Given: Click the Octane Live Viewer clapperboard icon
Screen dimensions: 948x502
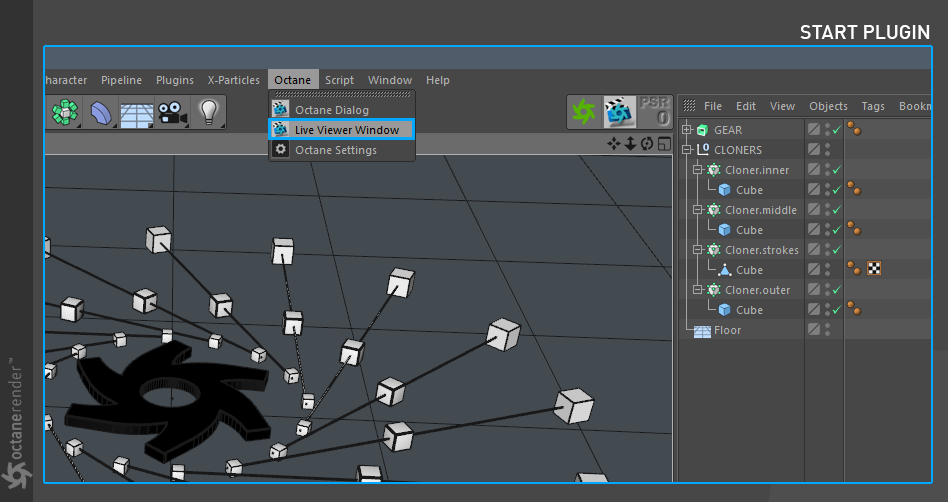Looking at the screenshot, I should (x=619, y=112).
